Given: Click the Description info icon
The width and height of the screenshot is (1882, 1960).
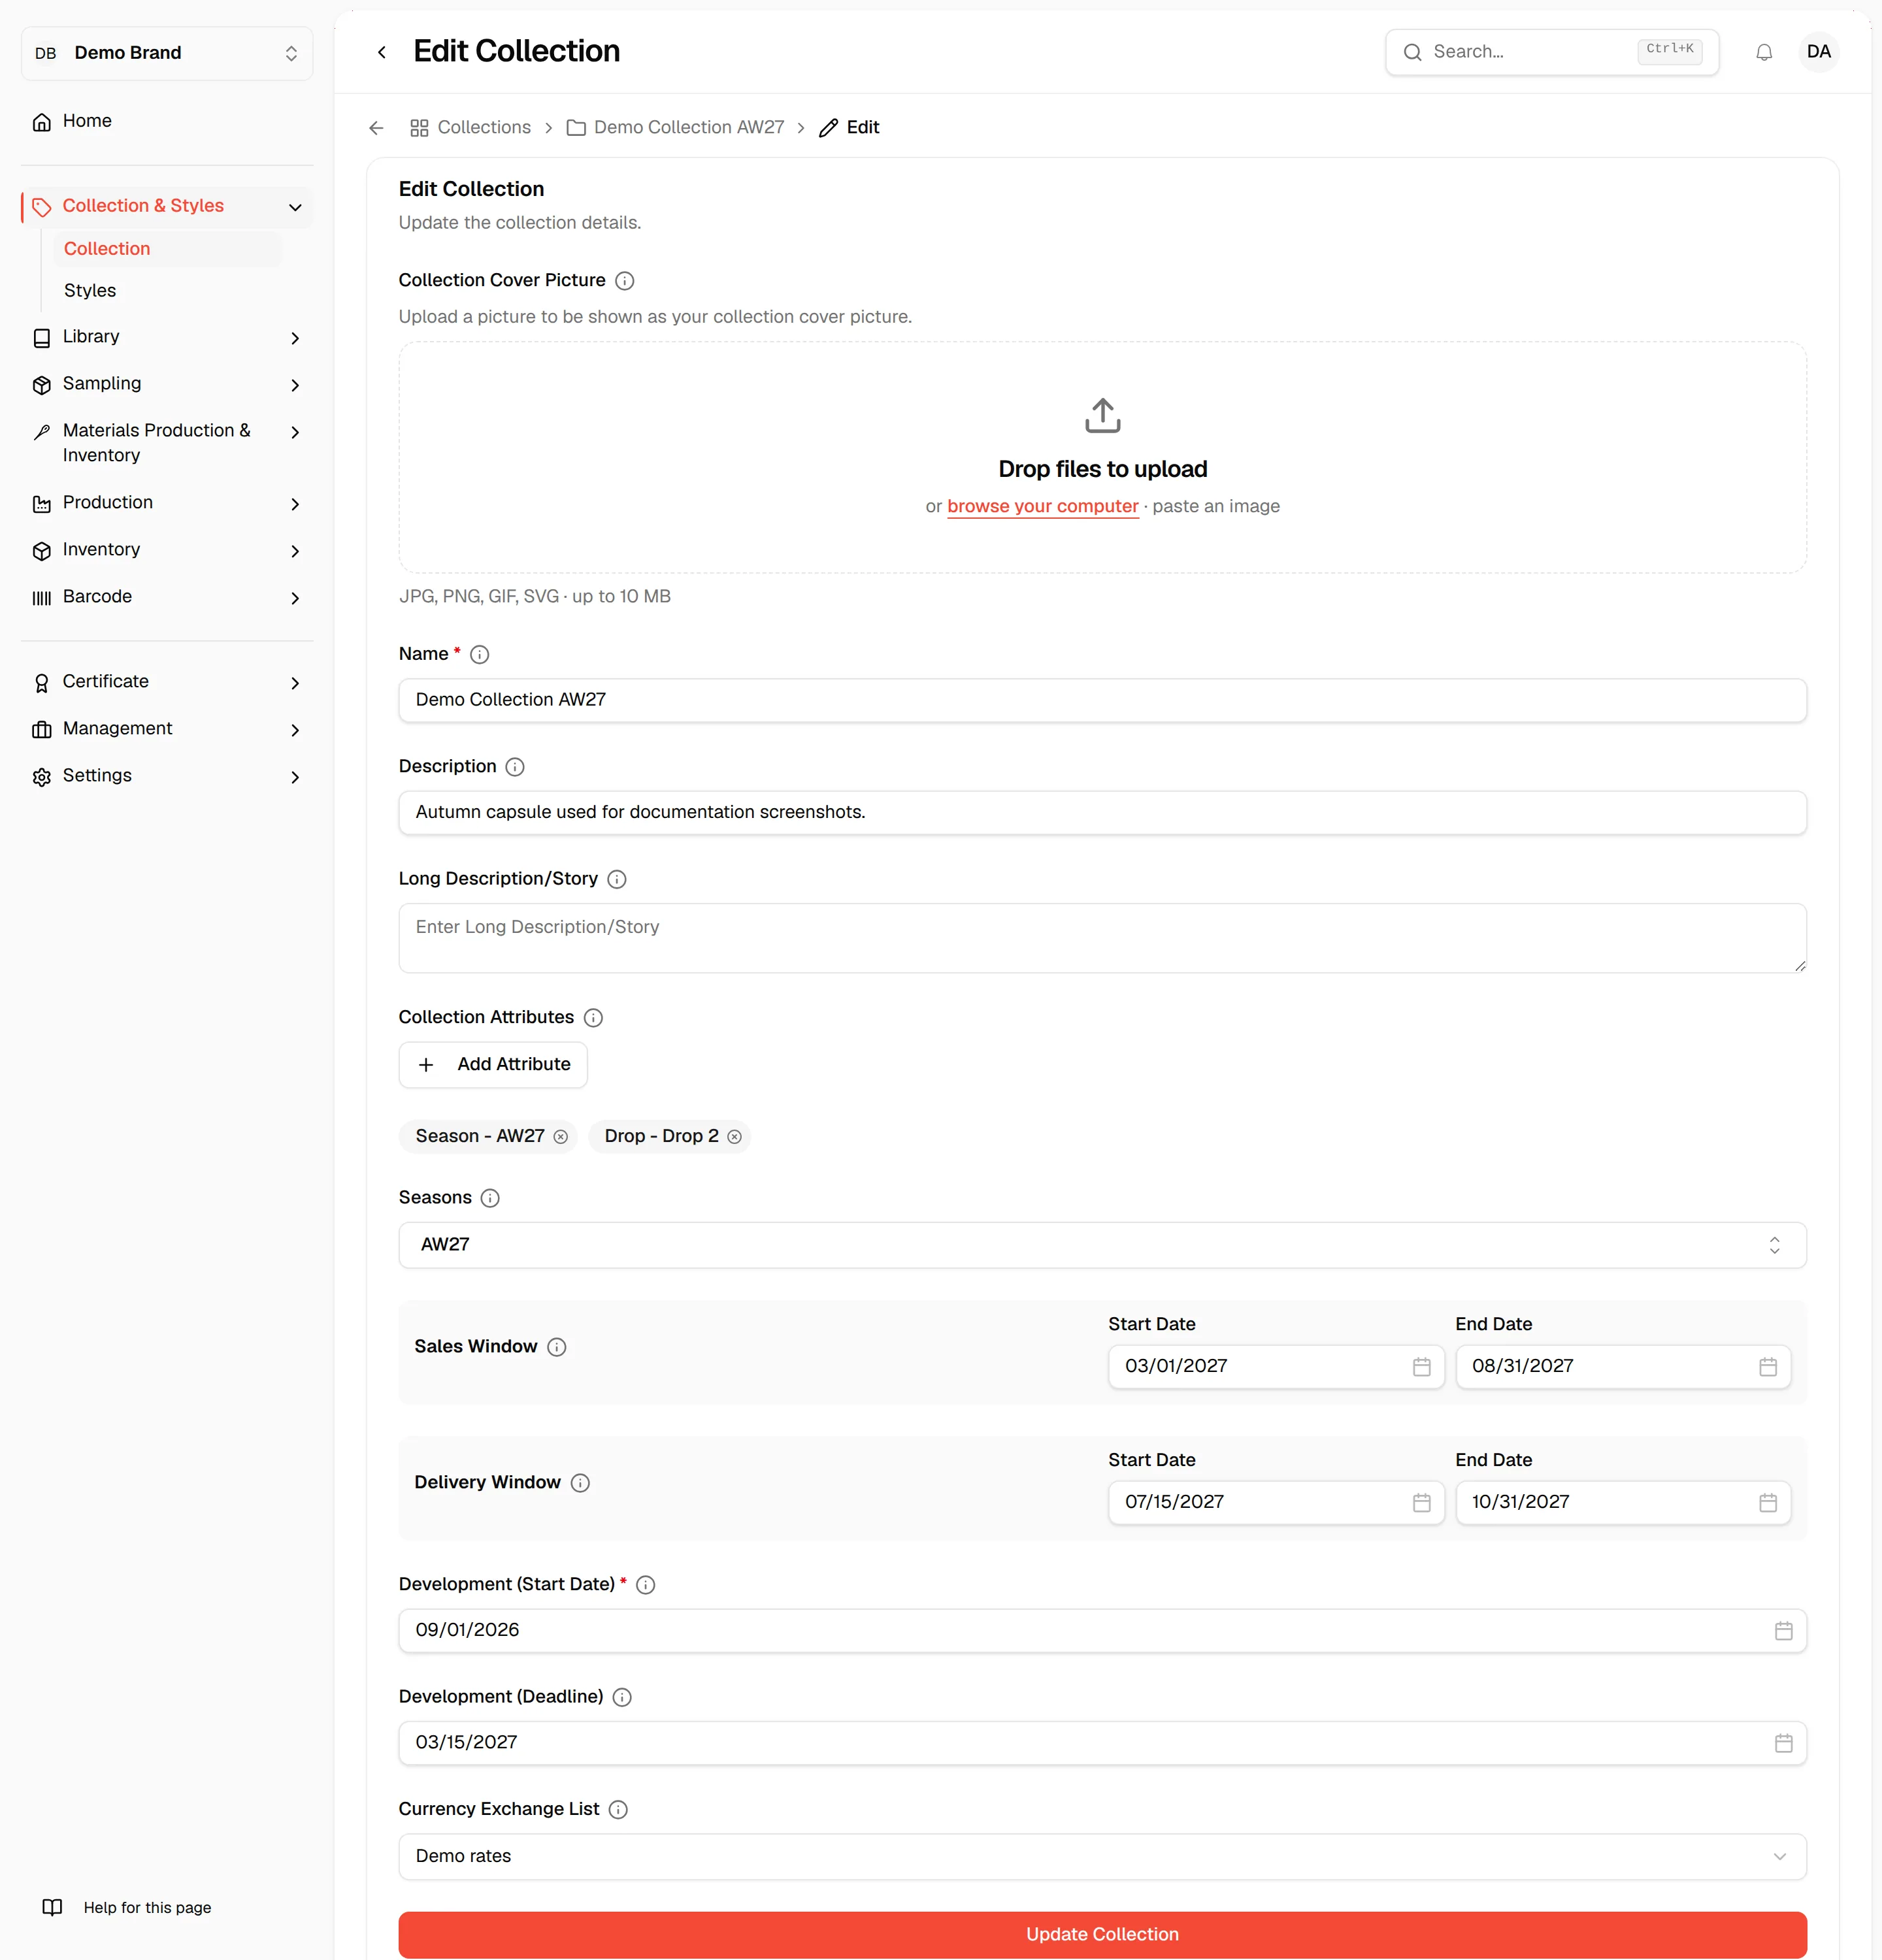Looking at the screenshot, I should coord(514,767).
